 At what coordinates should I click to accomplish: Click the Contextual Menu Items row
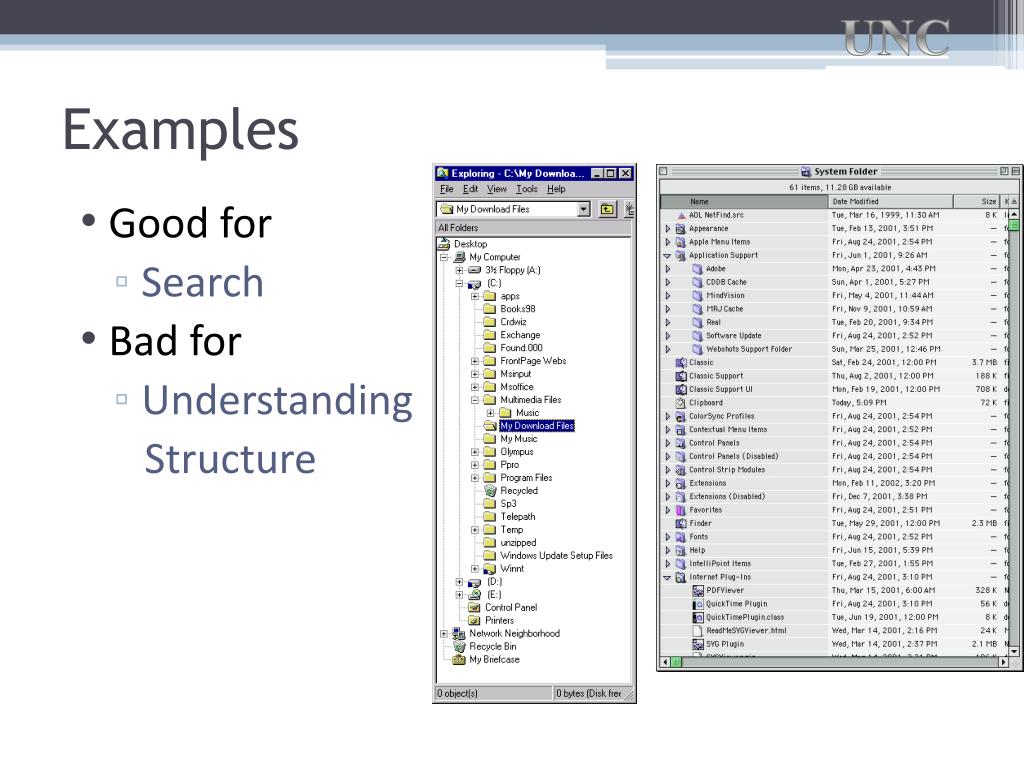pyautogui.click(x=834, y=430)
